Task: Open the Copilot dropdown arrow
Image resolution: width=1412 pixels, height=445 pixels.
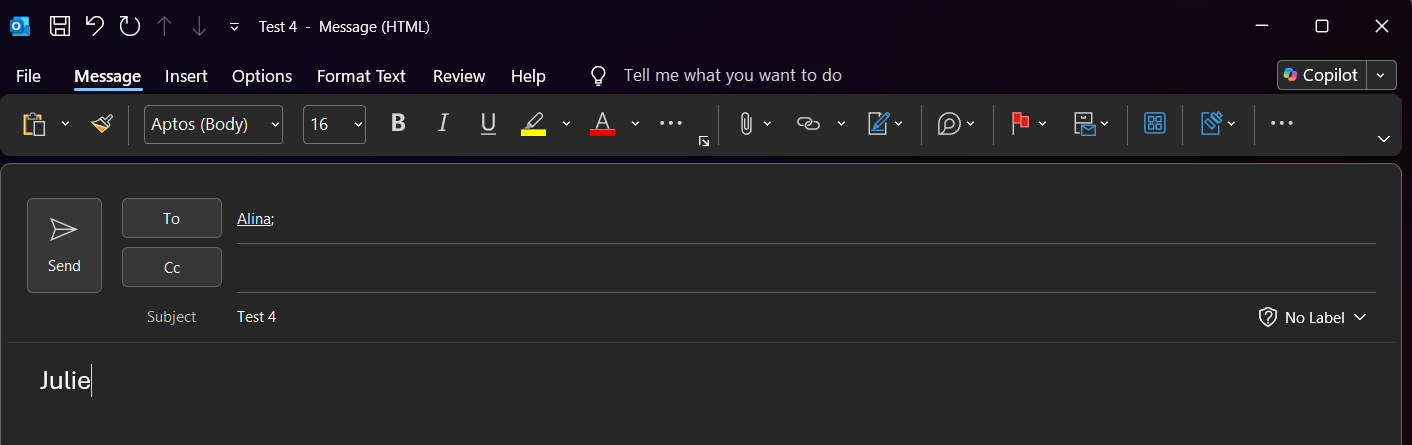Action: pos(1381,75)
